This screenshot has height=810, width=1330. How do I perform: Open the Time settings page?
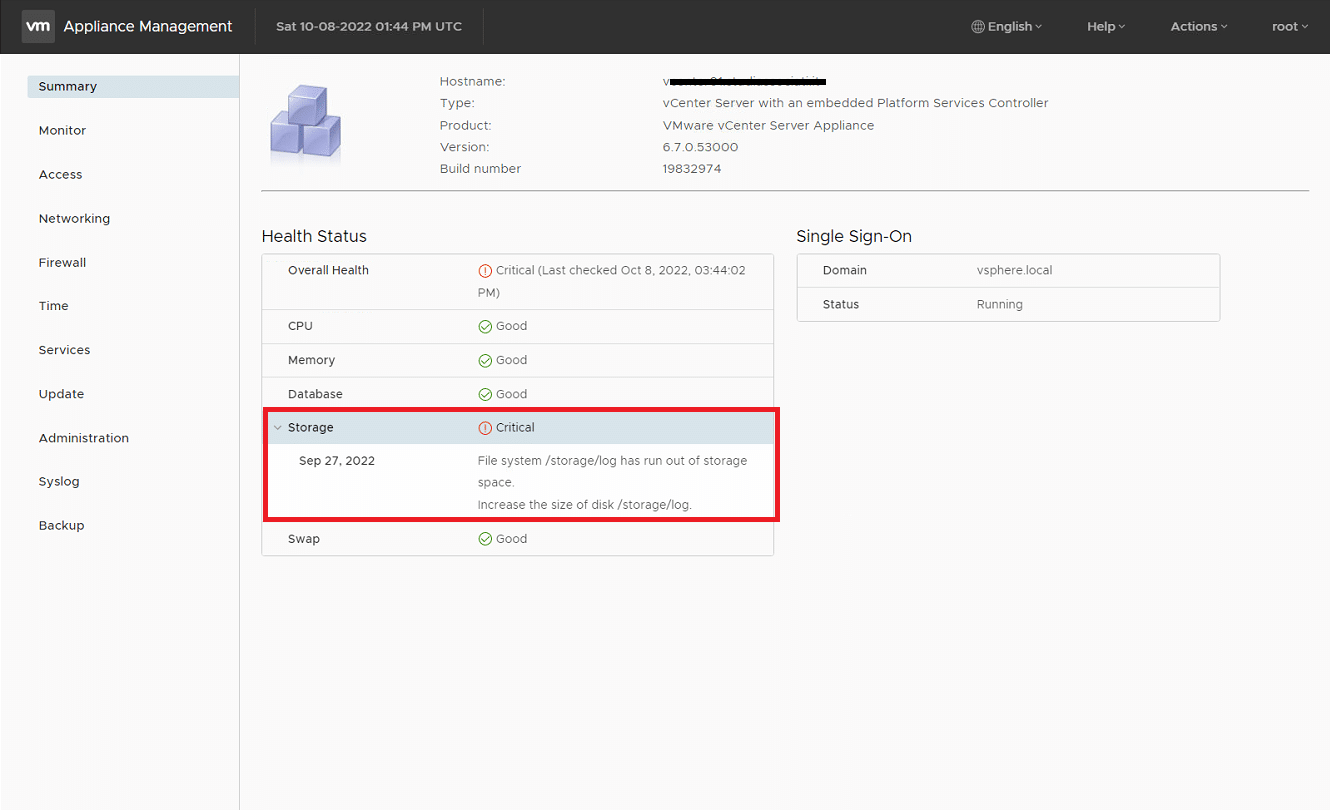click(53, 307)
